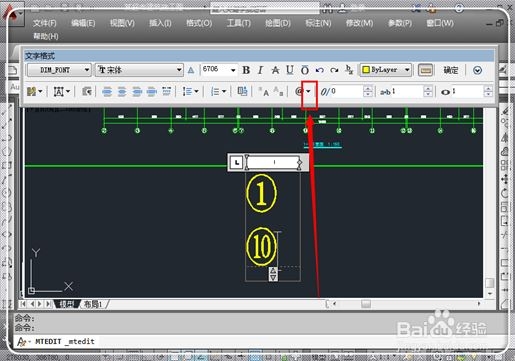Open the 格式(O) menu
This screenshot has width=515, height=361.
click(199, 23)
